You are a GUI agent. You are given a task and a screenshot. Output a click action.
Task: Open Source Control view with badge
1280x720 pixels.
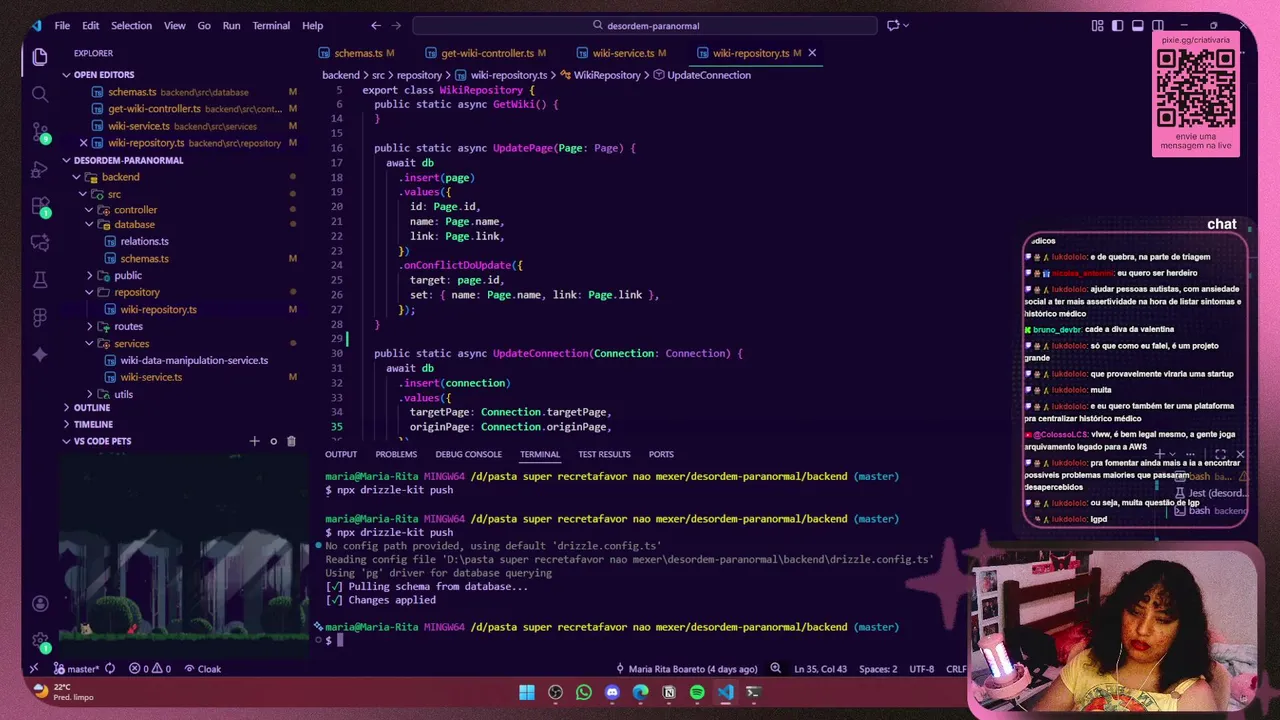[40, 132]
